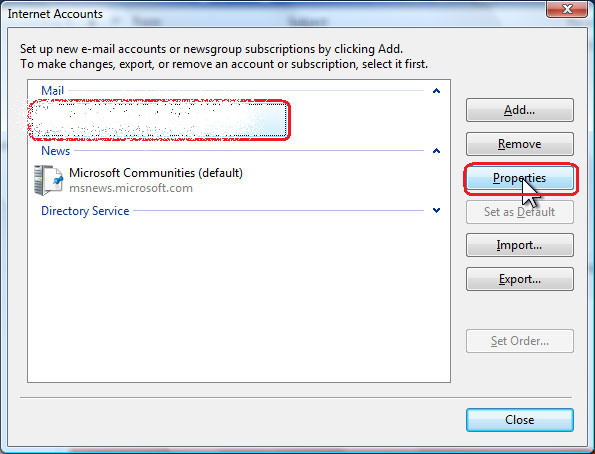Click the Microsoft Communities news server icon
This screenshot has height=454, width=595.
pyautogui.click(x=48, y=180)
